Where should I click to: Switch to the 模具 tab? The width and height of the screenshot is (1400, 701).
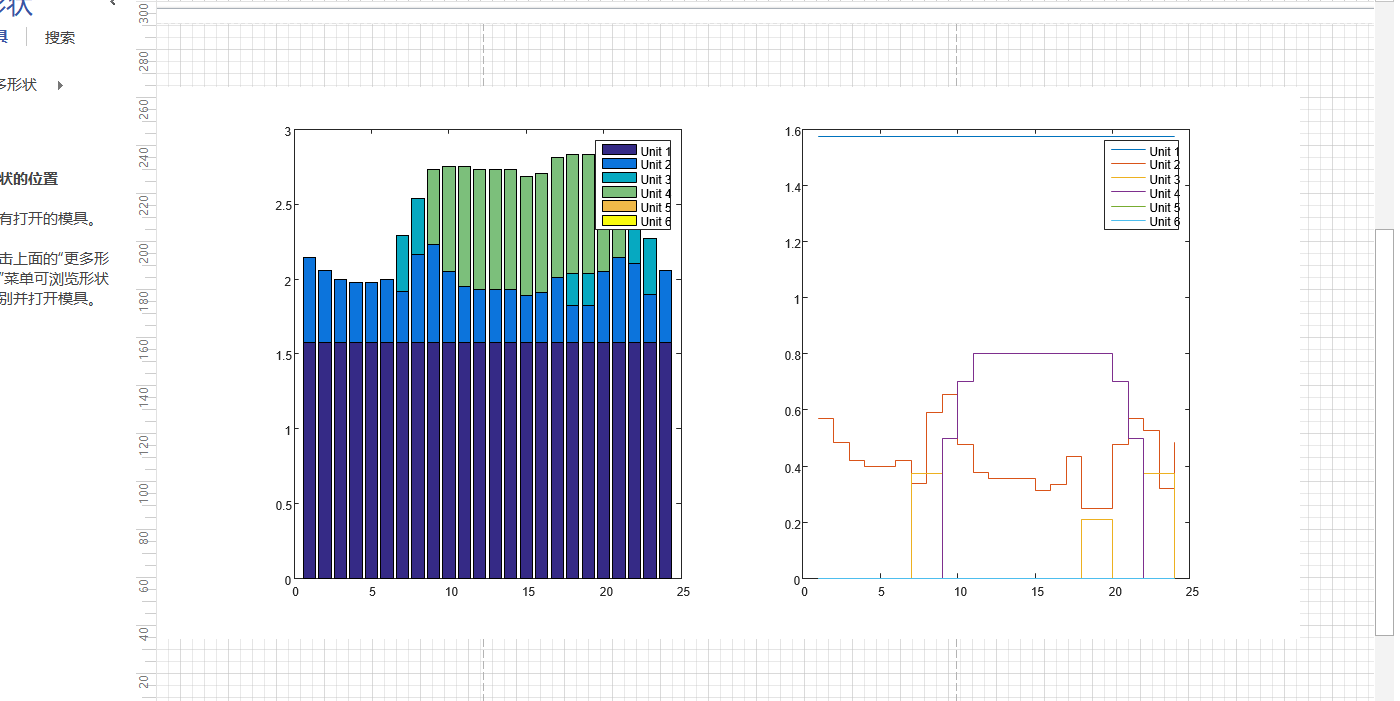click(3, 38)
